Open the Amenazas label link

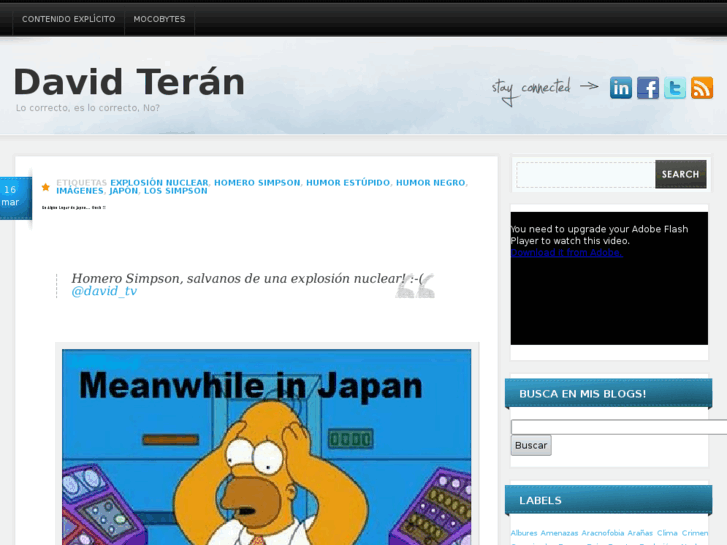pos(559,533)
